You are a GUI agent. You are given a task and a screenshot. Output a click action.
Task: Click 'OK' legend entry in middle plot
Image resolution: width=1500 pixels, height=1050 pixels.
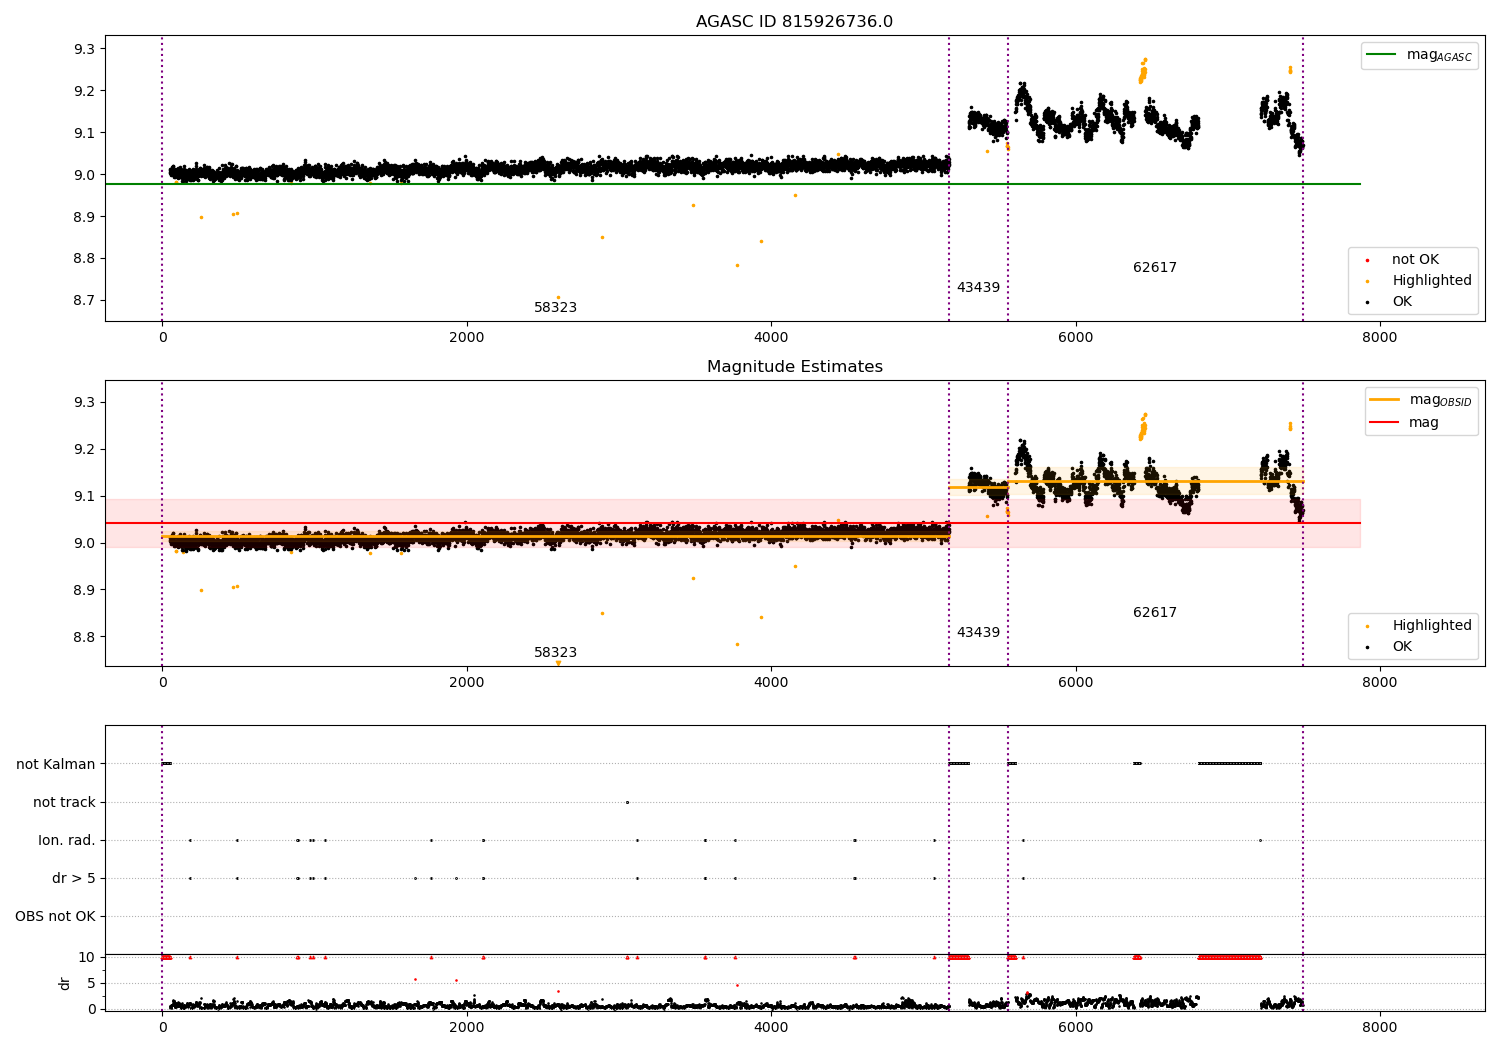[x=1389, y=647]
